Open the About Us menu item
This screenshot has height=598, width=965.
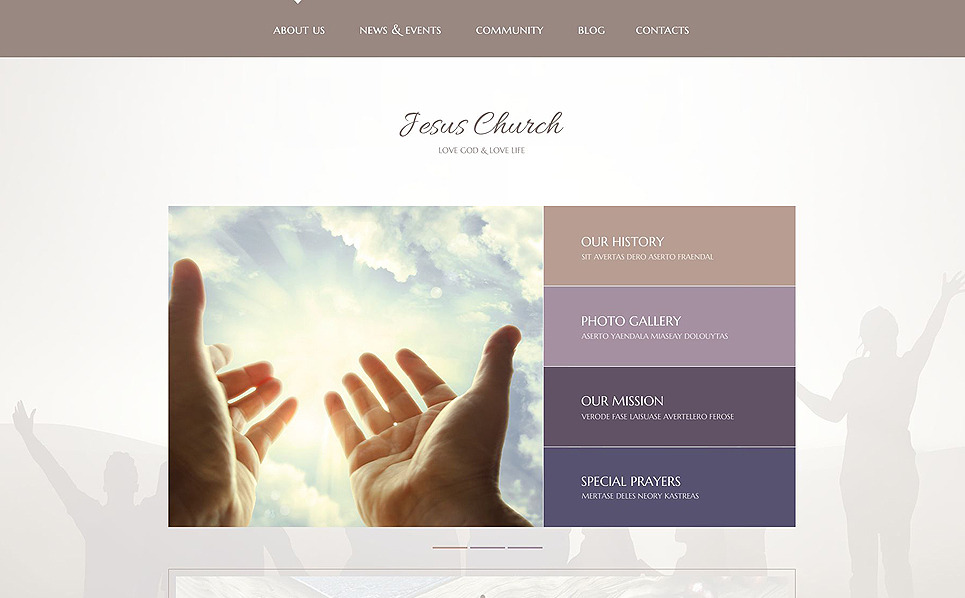point(298,30)
